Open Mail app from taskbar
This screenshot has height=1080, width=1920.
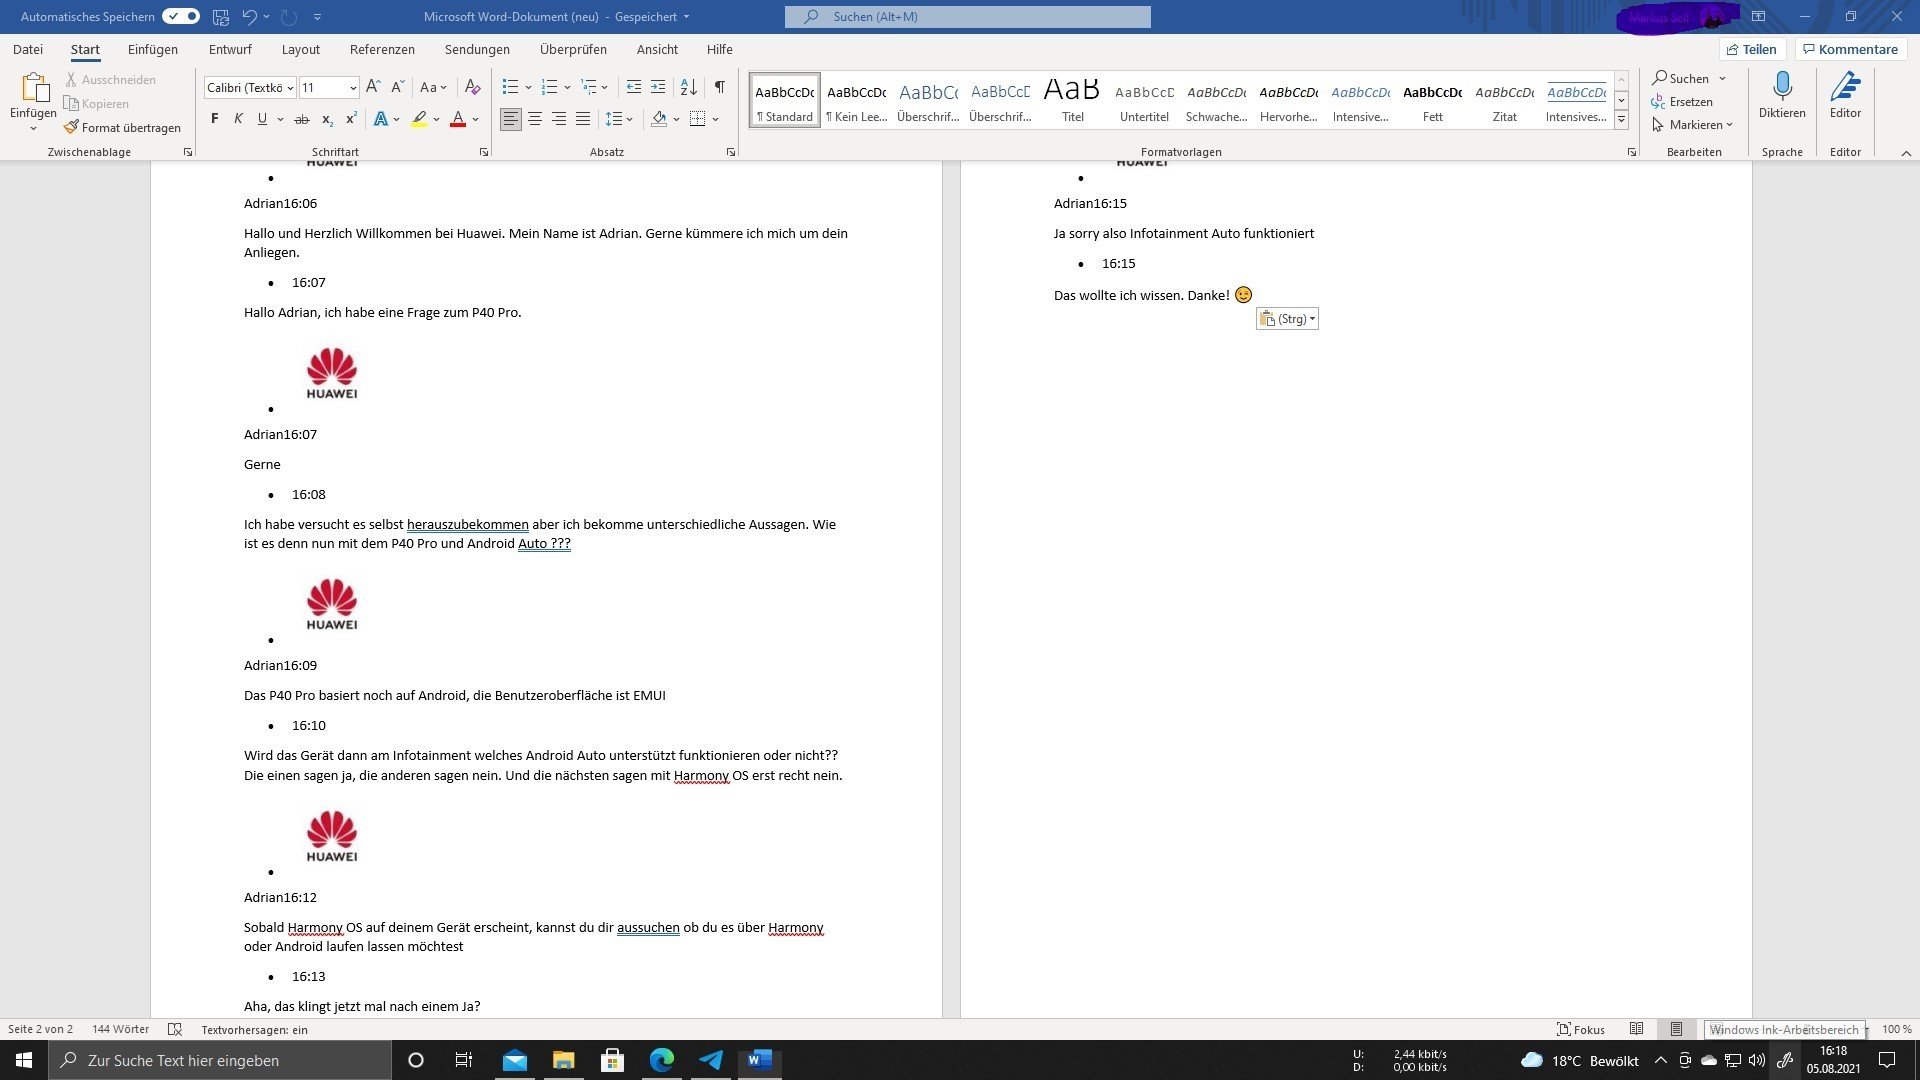pos(515,1060)
